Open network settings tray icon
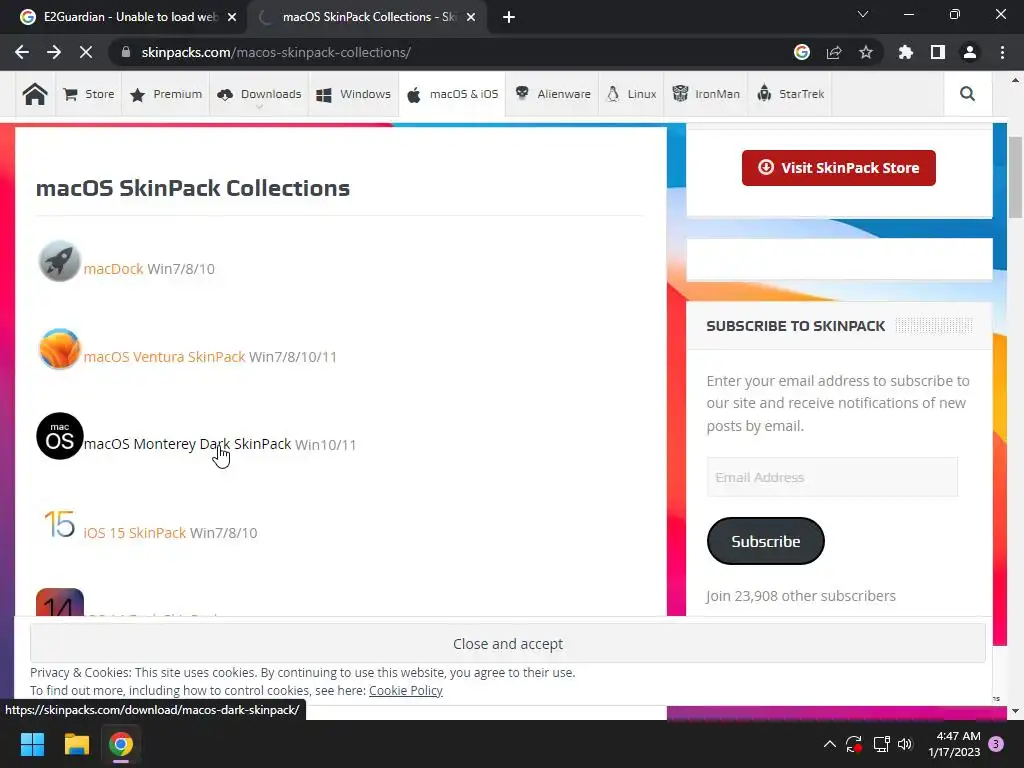Image resolution: width=1024 pixels, height=768 pixels. pos(881,744)
